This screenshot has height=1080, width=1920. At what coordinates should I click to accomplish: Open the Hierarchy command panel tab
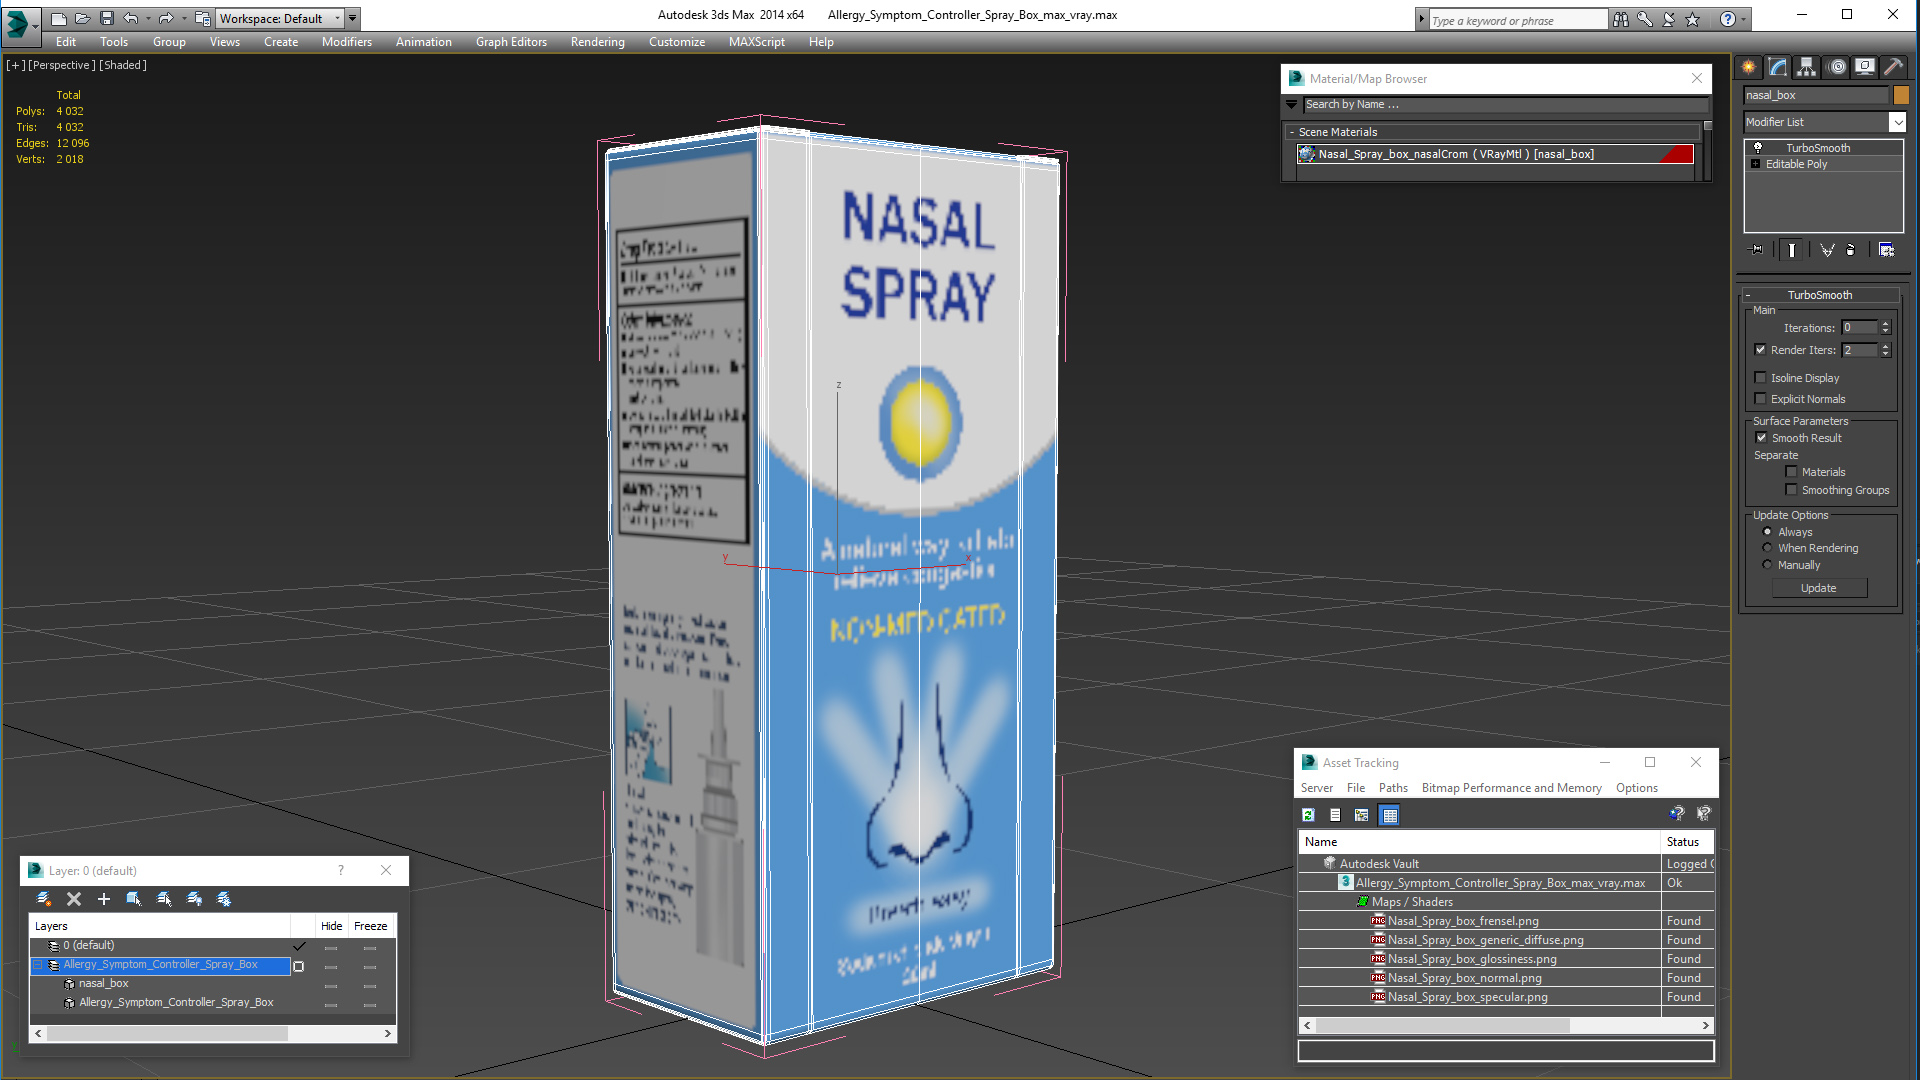[x=1806, y=67]
